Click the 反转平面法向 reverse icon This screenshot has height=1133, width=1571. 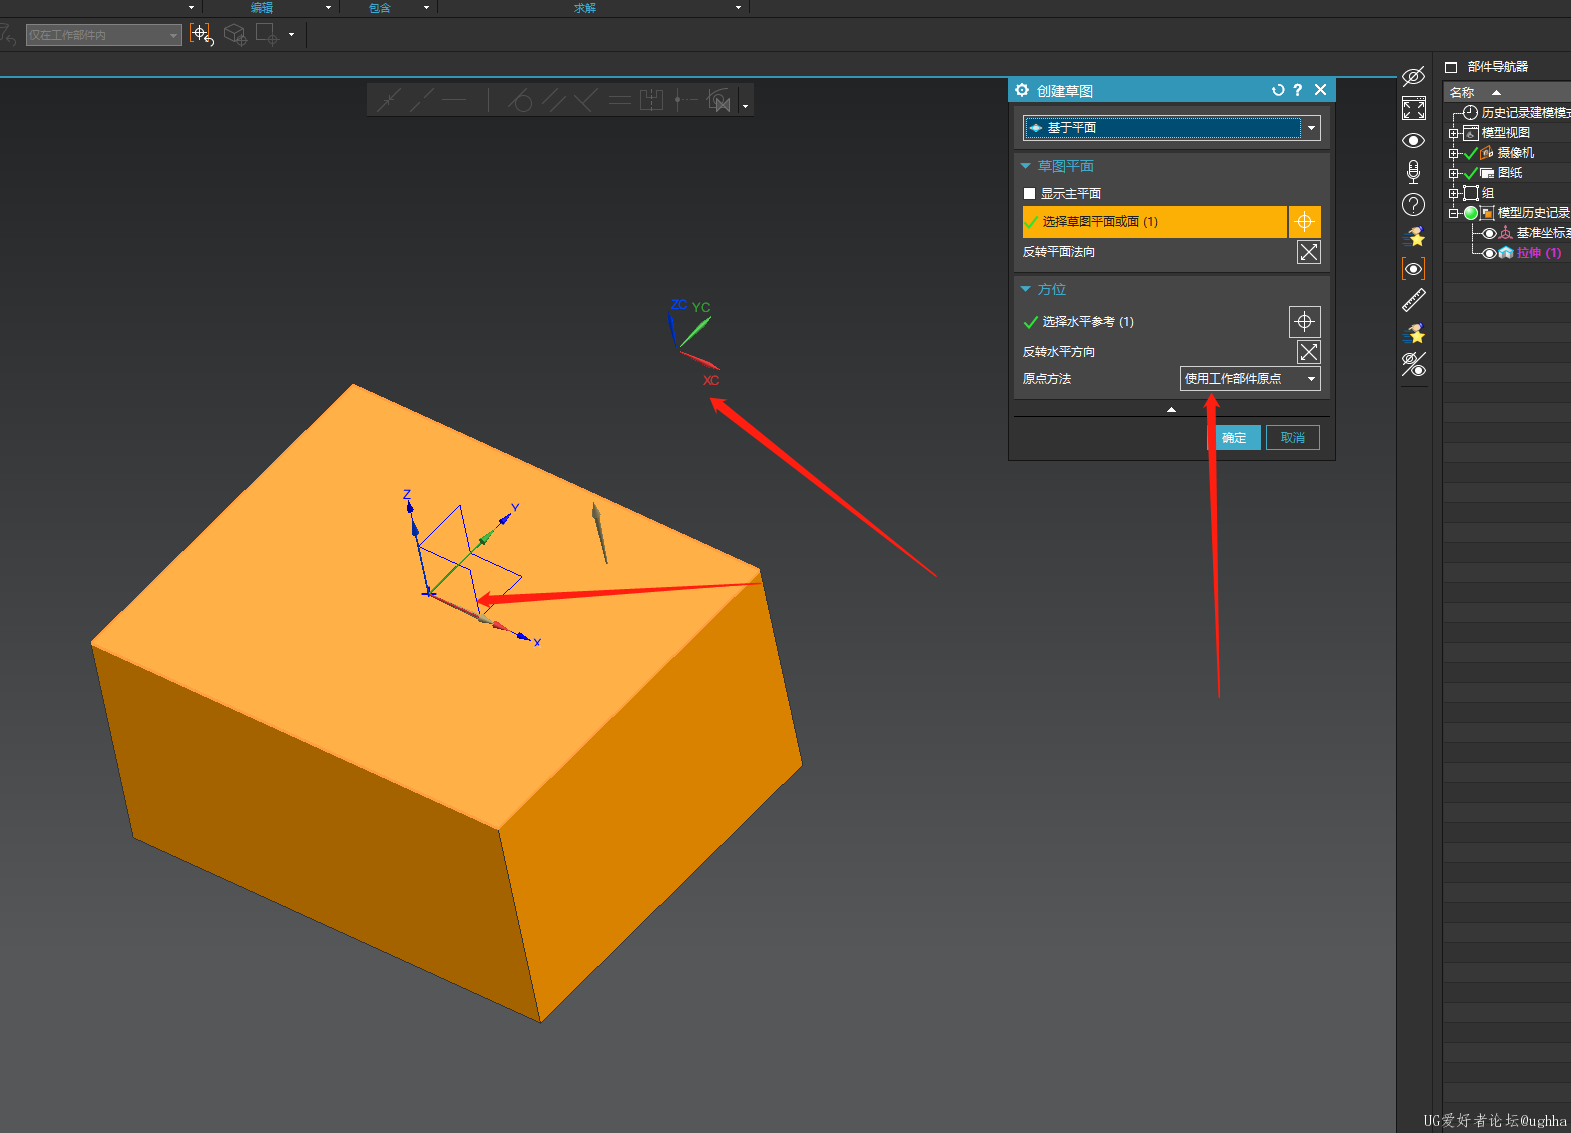click(1309, 252)
